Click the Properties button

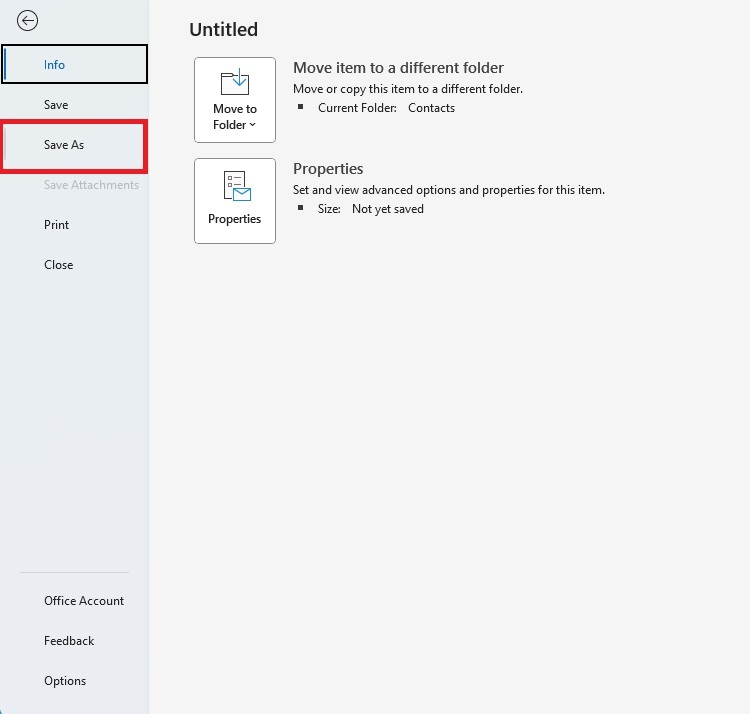pyautogui.click(x=235, y=201)
